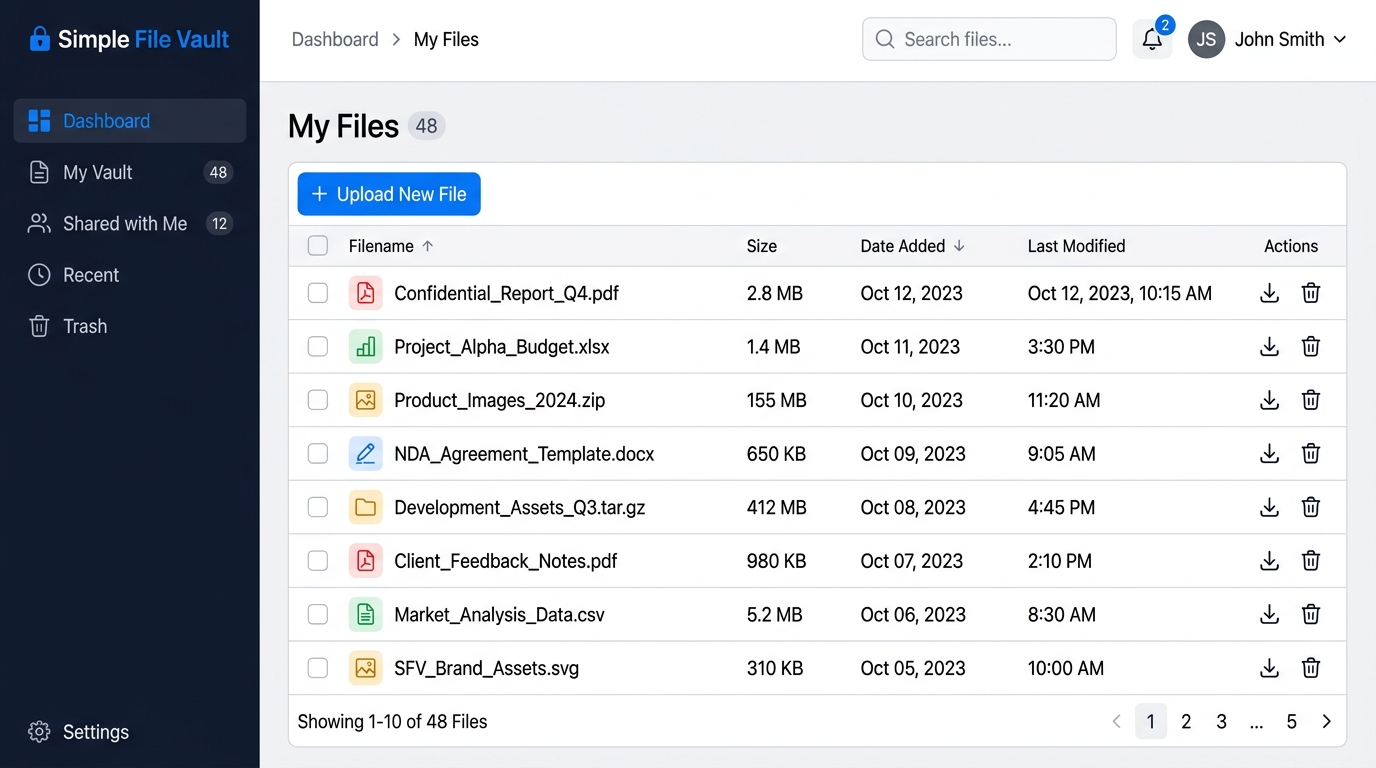
Task: Delete Confidential_Report_Q4.pdf using its trash icon
Action: pos(1311,293)
